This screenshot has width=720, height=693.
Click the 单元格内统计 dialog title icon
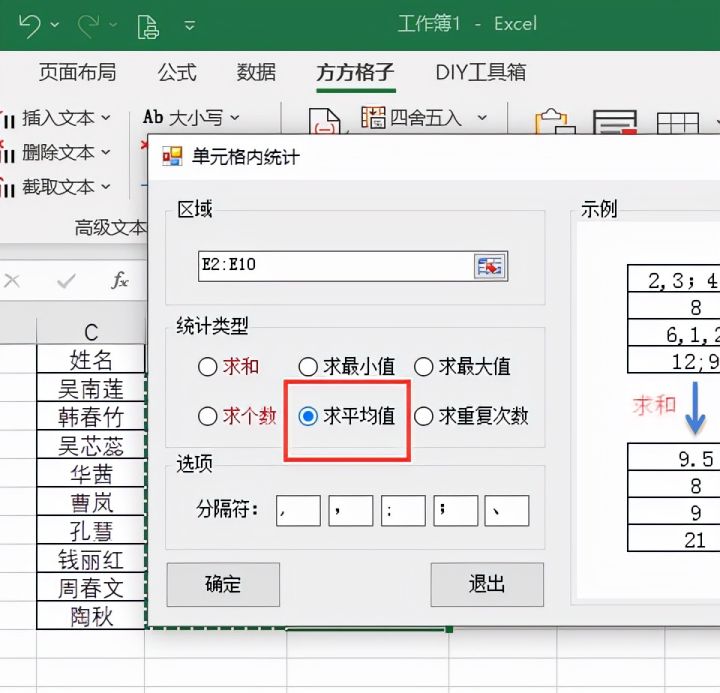(x=172, y=157)
